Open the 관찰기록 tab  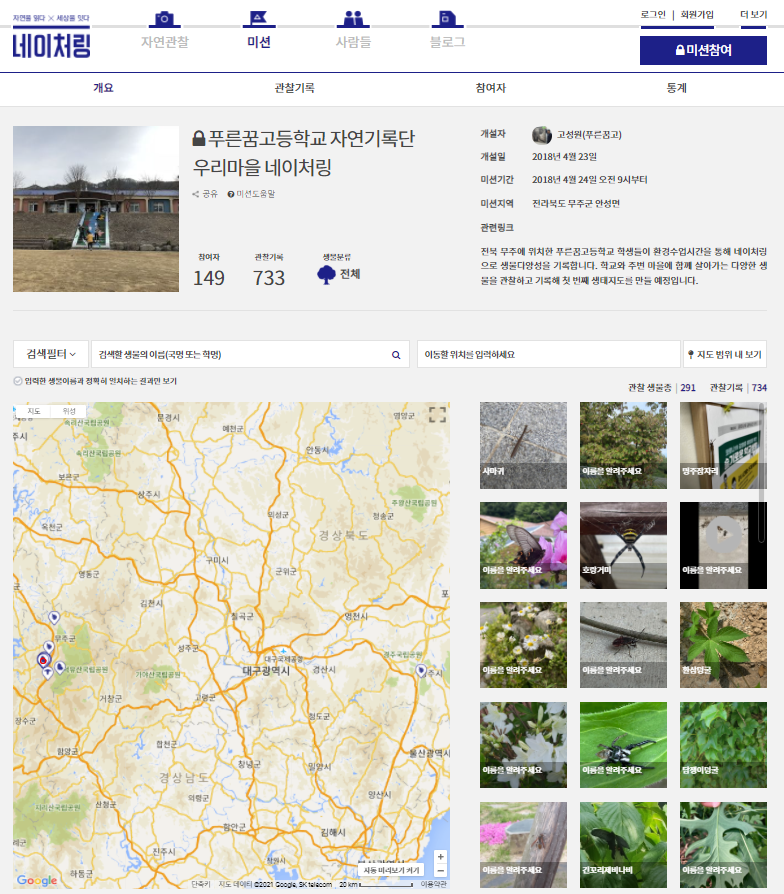point(294,88)
